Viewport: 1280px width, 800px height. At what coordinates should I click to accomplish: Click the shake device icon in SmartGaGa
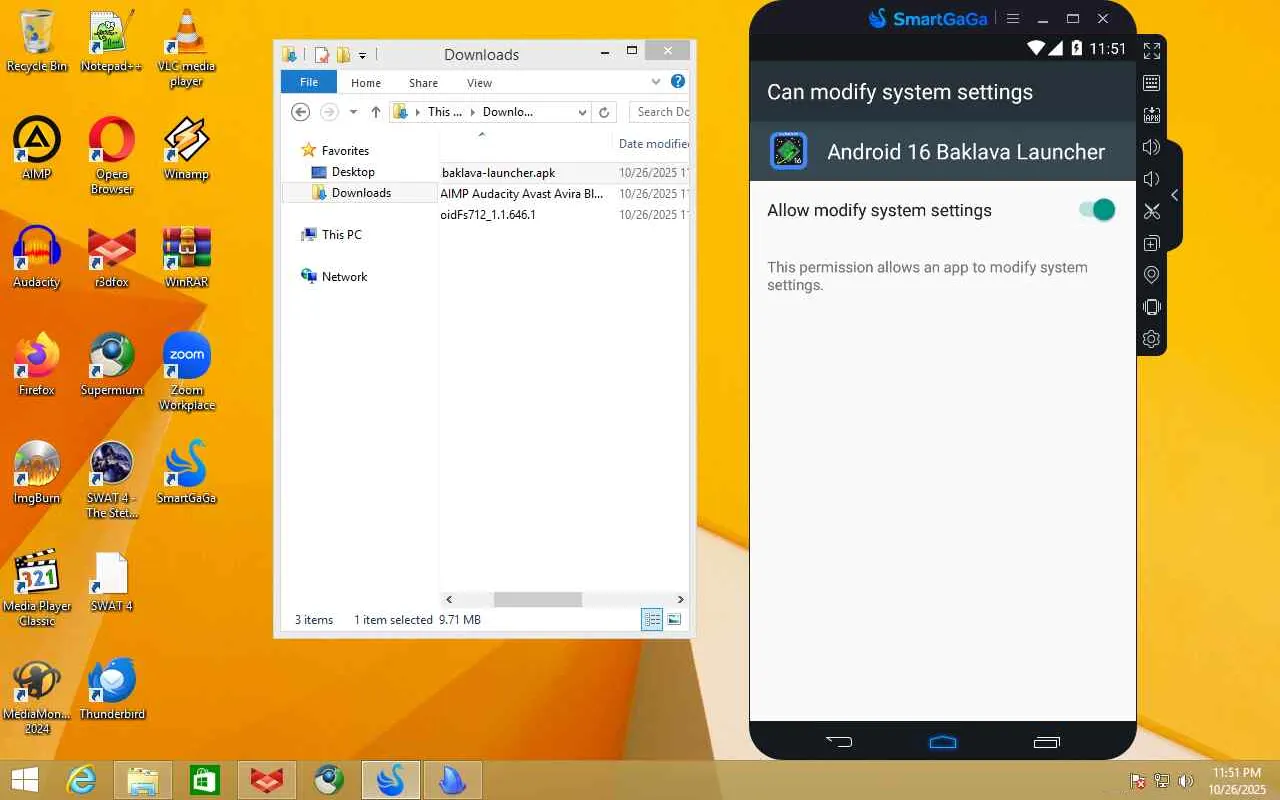[x=1151, y=307]
